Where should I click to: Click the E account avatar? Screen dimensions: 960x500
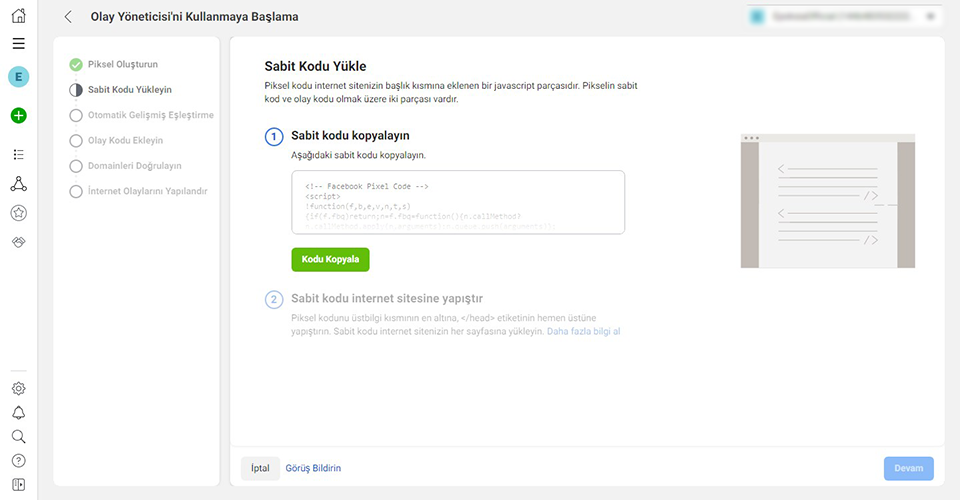point(18,76)
